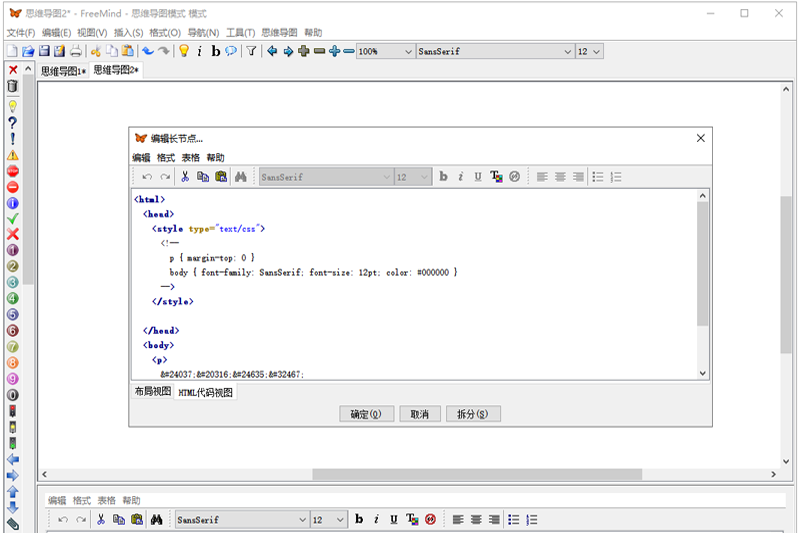Open bottom note editor font size dropdown
This screenshot has height=533, width=800.
click(x=329, y=520)
